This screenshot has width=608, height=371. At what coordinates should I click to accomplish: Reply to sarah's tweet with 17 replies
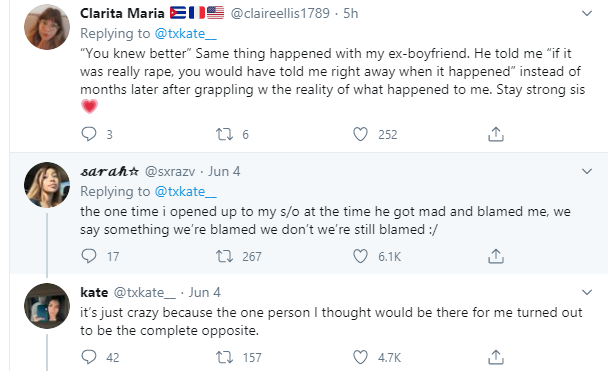tap(89, 256)
